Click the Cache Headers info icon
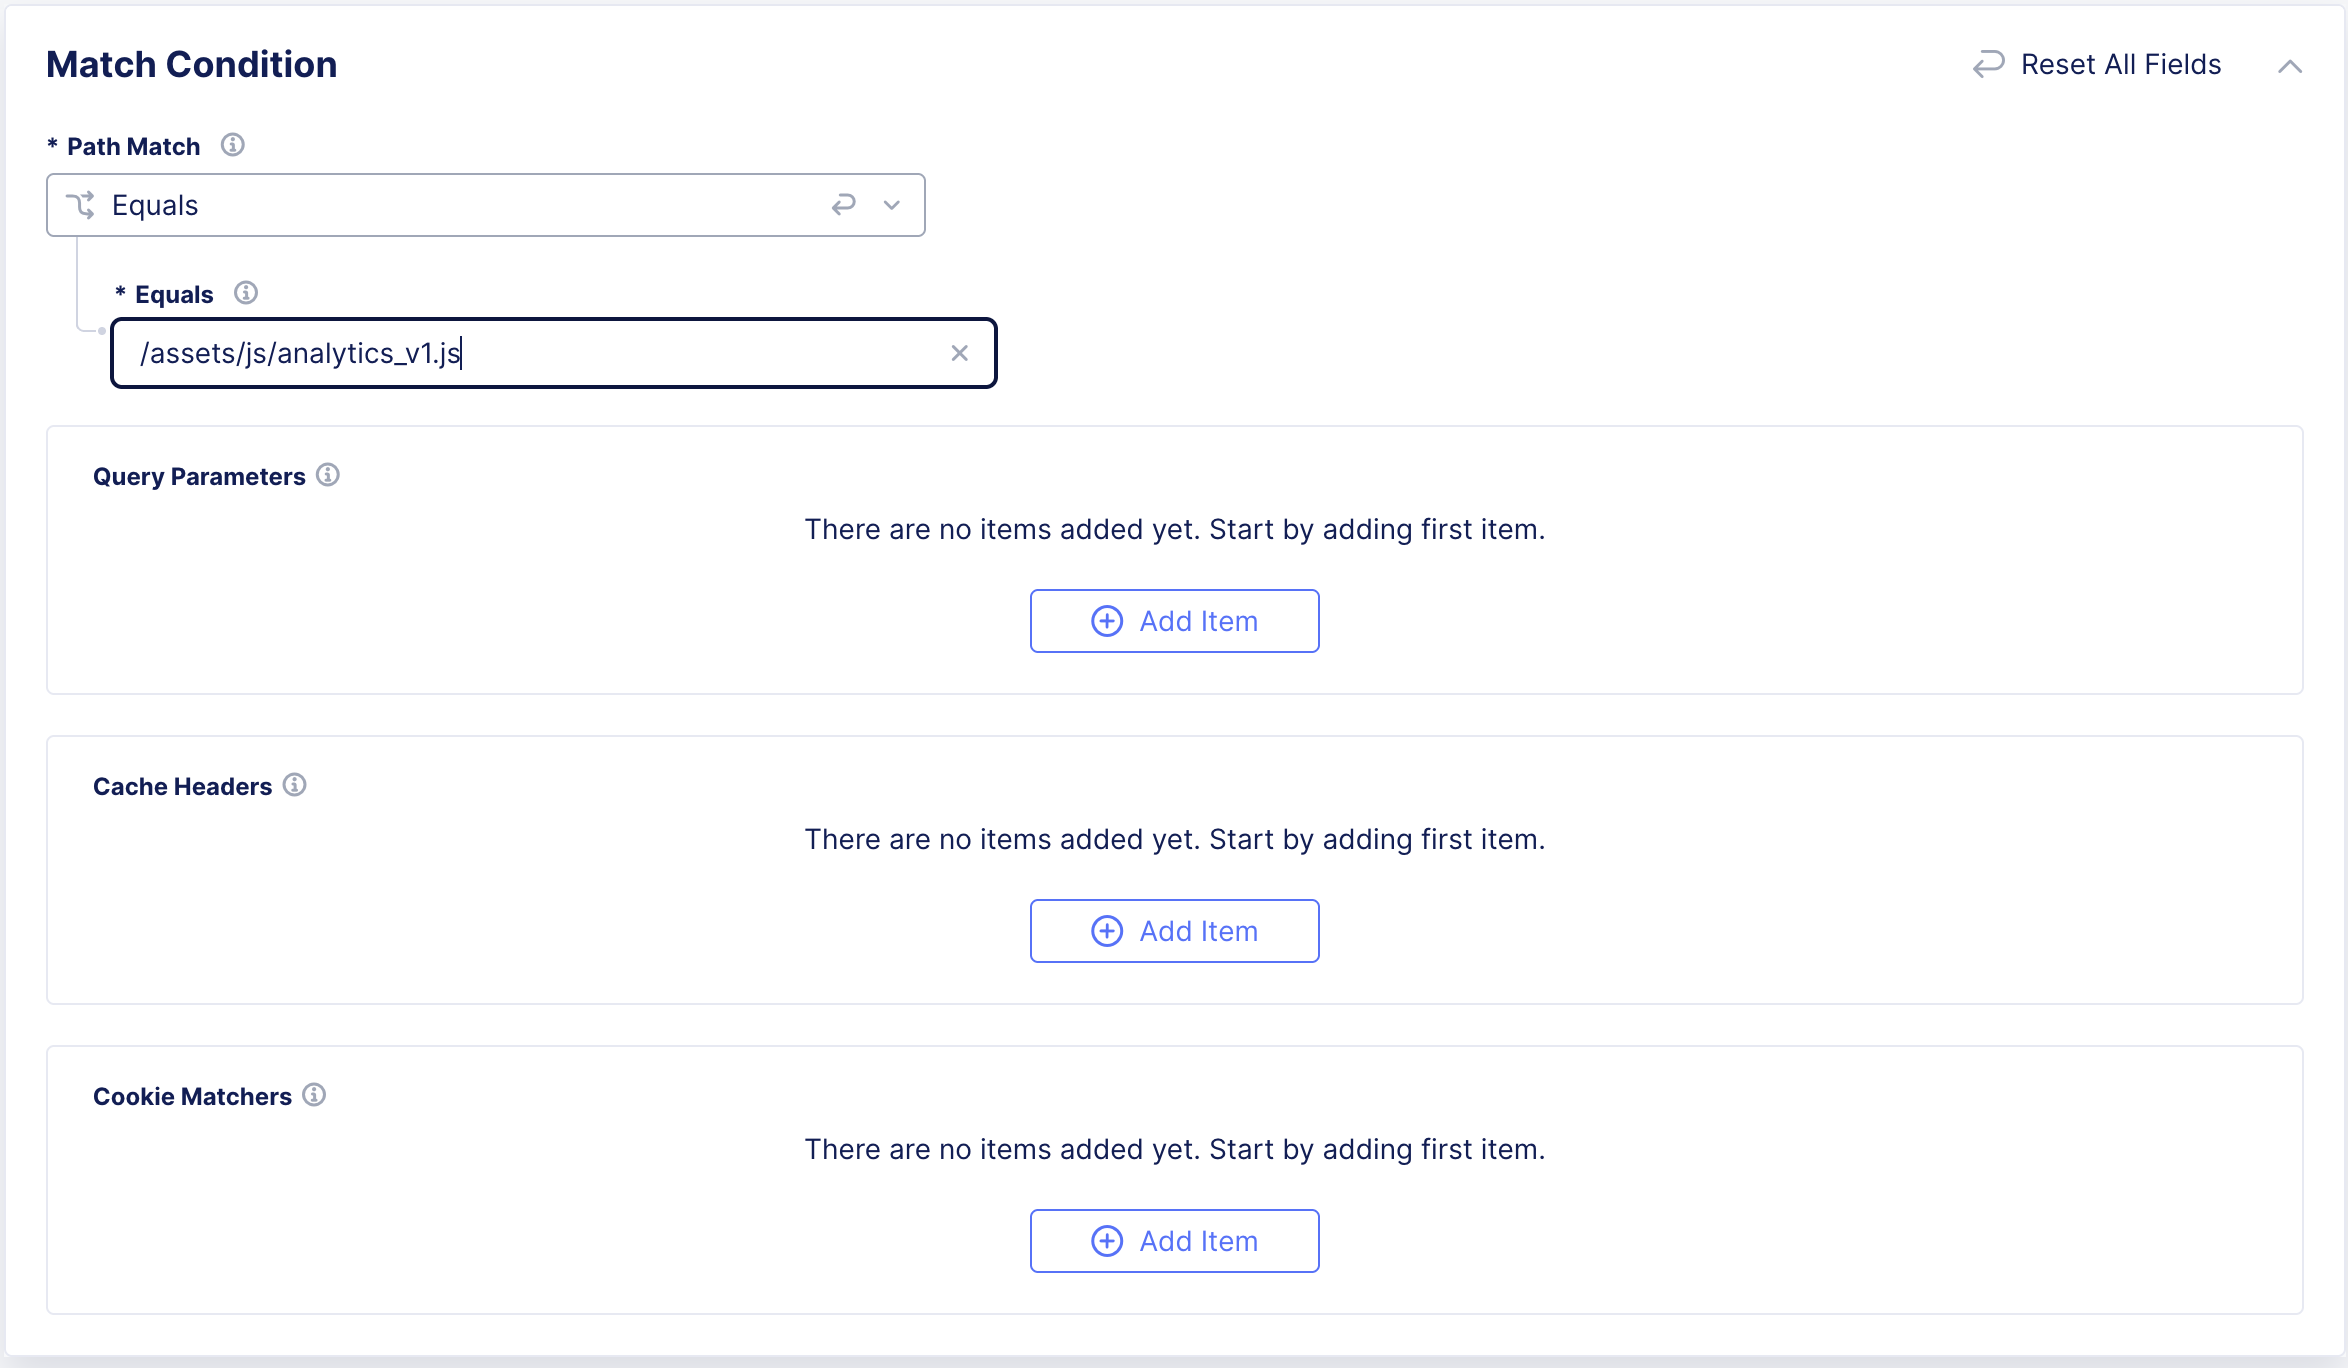Image resolution: width=2348 pixels, height=1368 pixels. pyautogui.click(x=294, y=785)
